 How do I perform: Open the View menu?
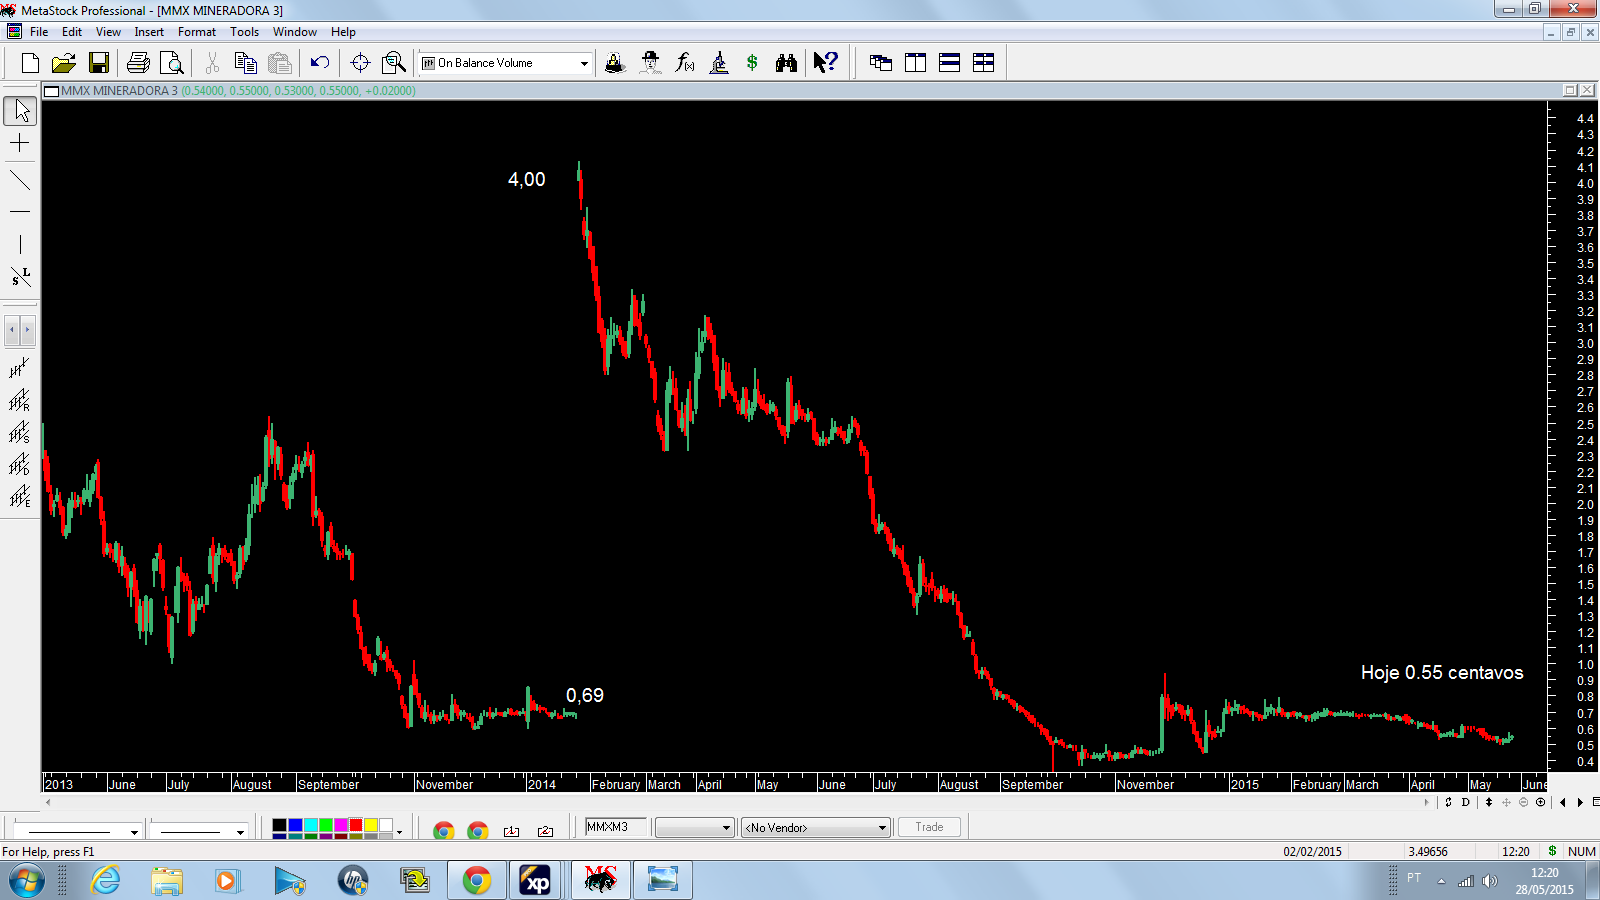pyautogui.click(x=108, y=32)
